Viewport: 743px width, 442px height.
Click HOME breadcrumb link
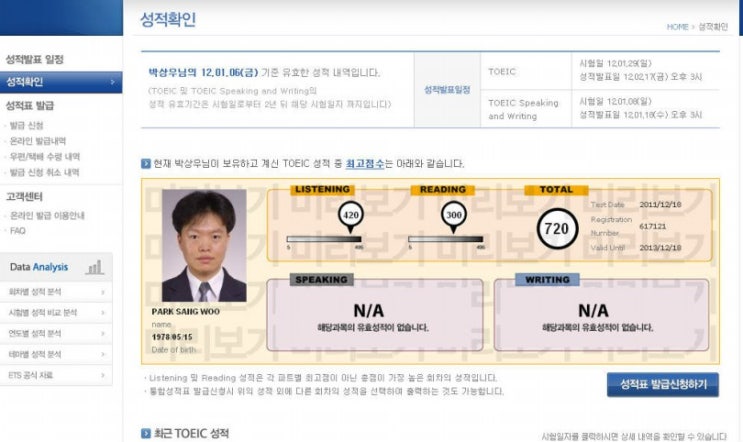[x=677, y=27]
